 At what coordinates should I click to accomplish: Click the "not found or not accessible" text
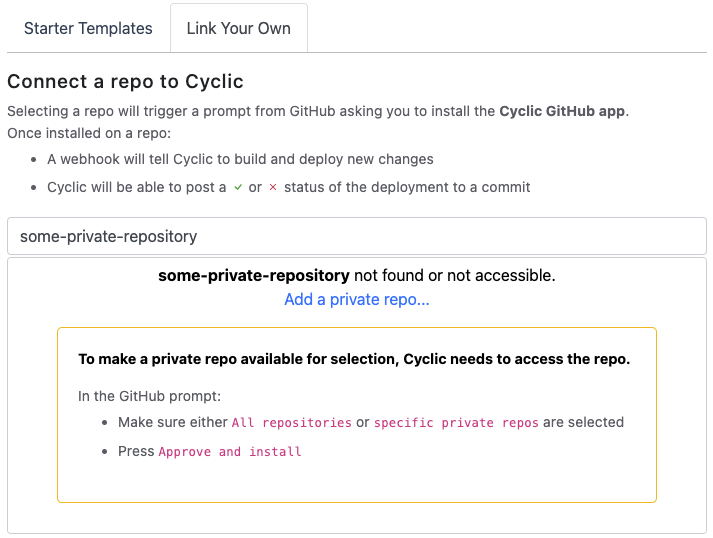(x=454, y=275)
